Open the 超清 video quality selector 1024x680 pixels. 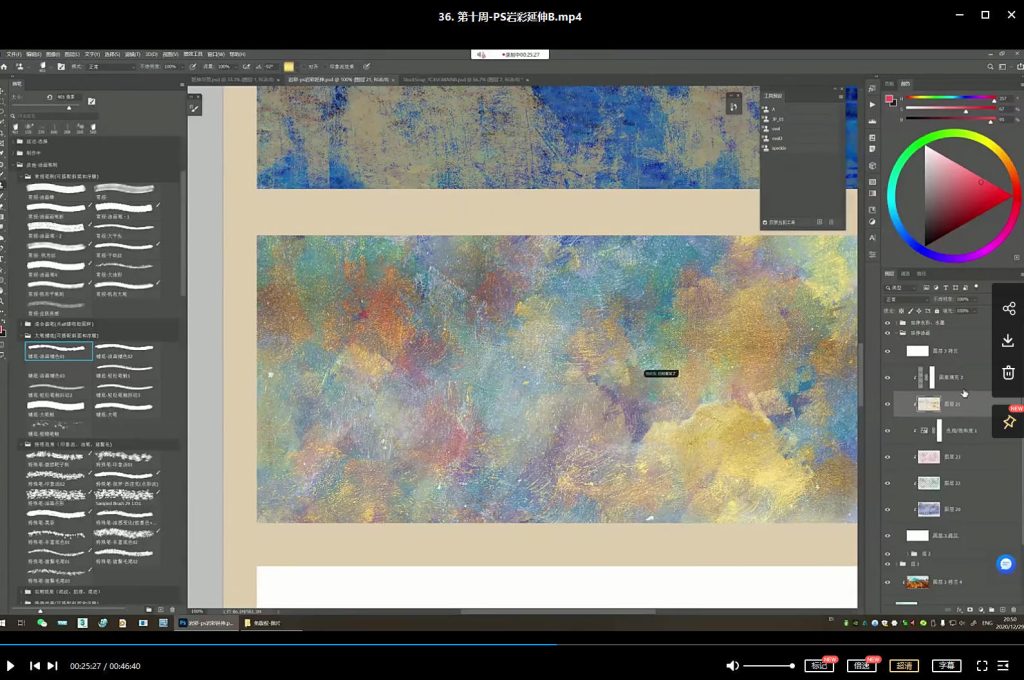coord(904,666)
